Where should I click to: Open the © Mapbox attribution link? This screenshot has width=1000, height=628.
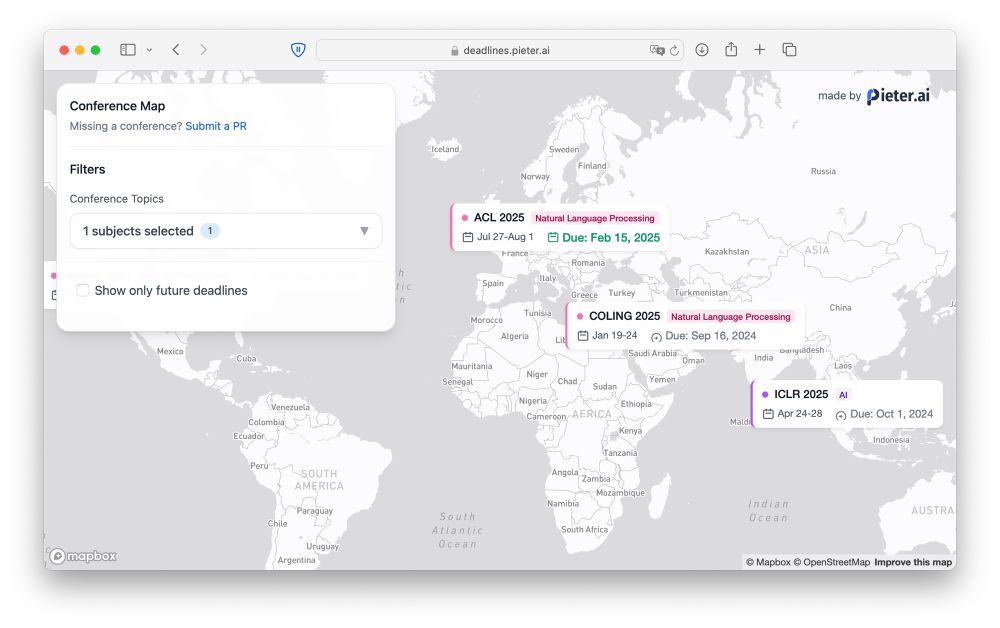(x=768, y=562)
